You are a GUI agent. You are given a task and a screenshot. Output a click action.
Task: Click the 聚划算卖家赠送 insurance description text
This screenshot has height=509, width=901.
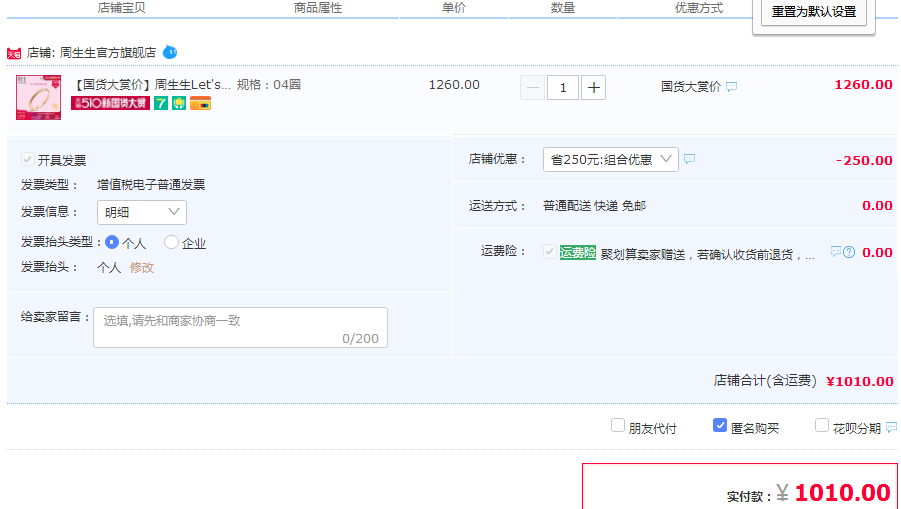707,254
